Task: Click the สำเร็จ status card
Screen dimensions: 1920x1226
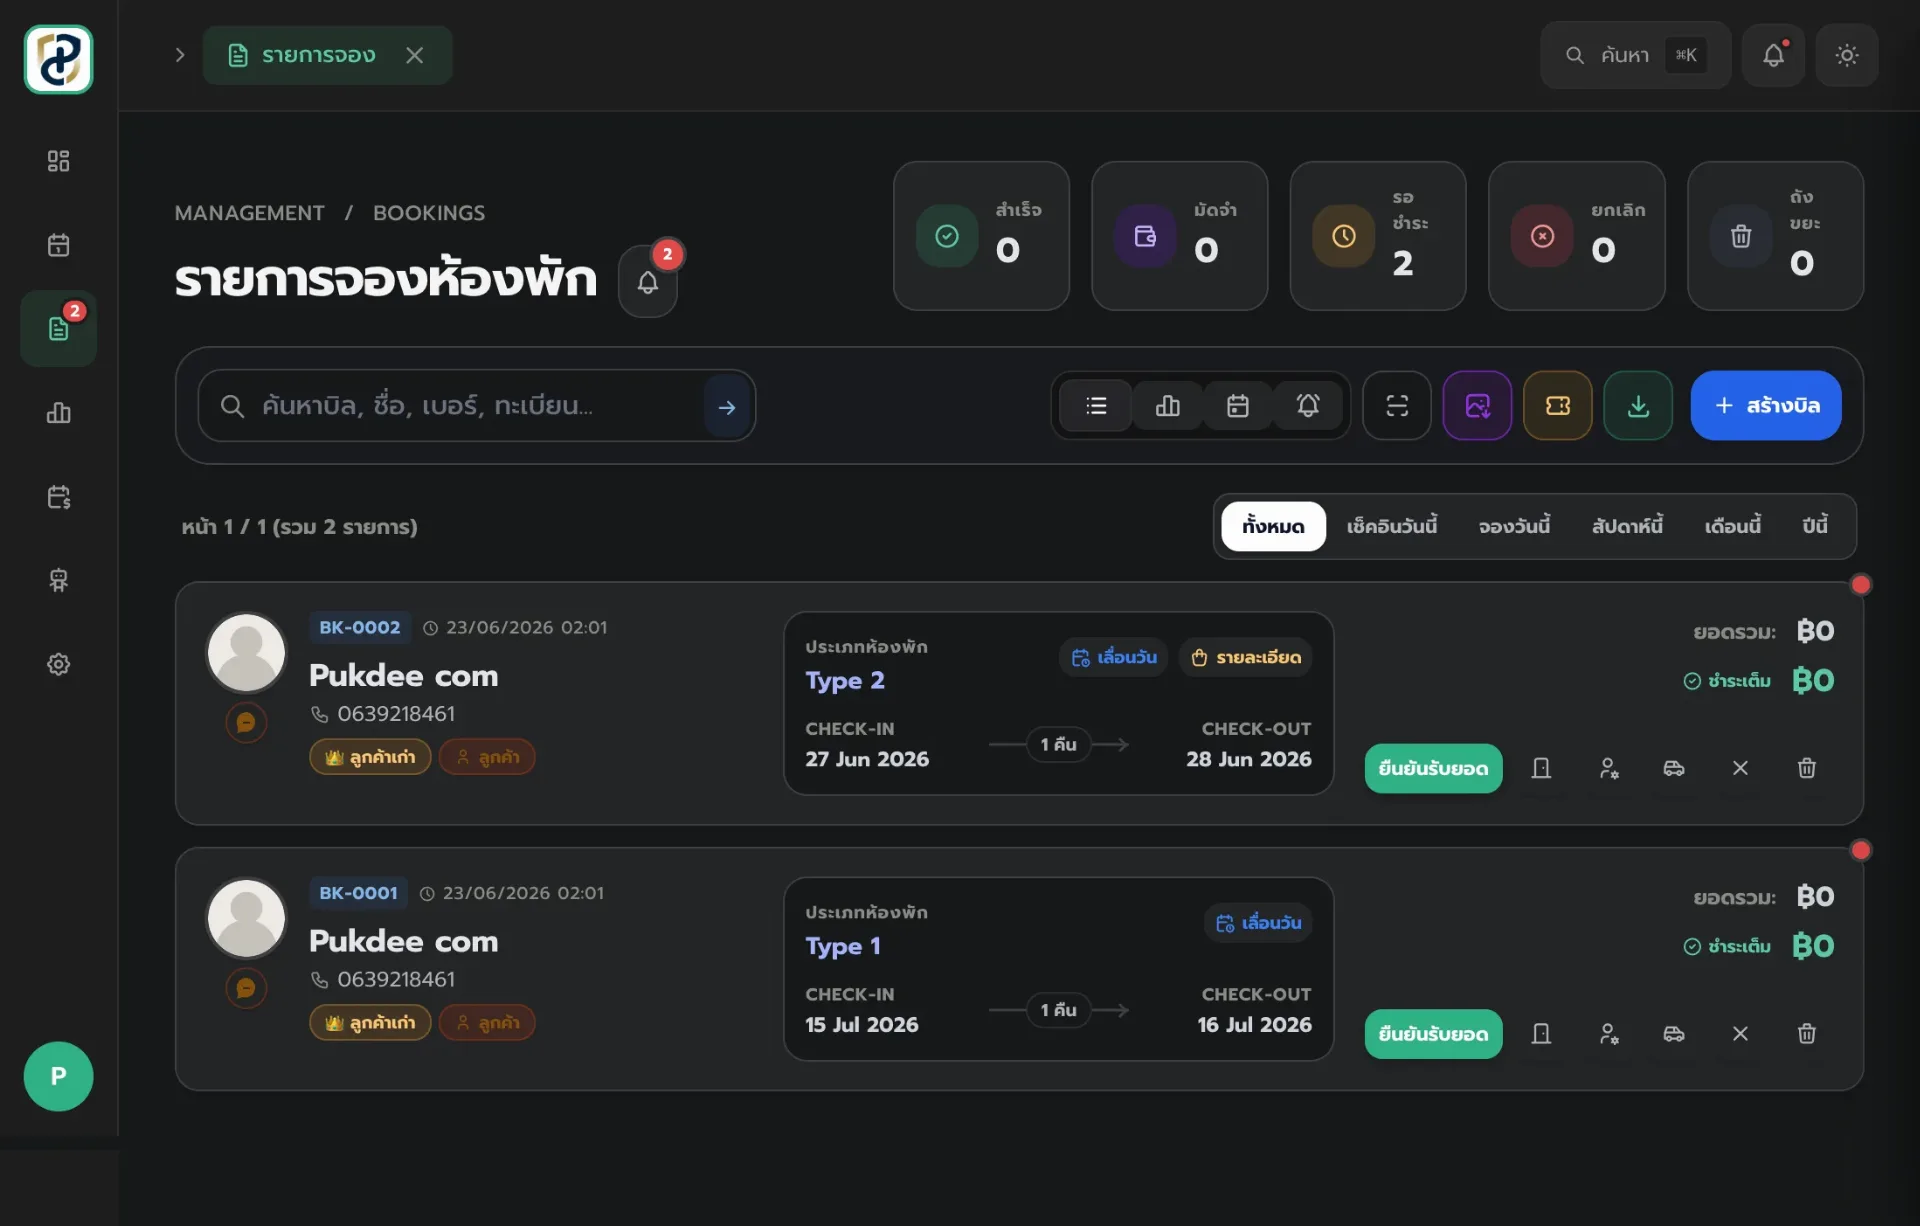Action: pos(981,236)
